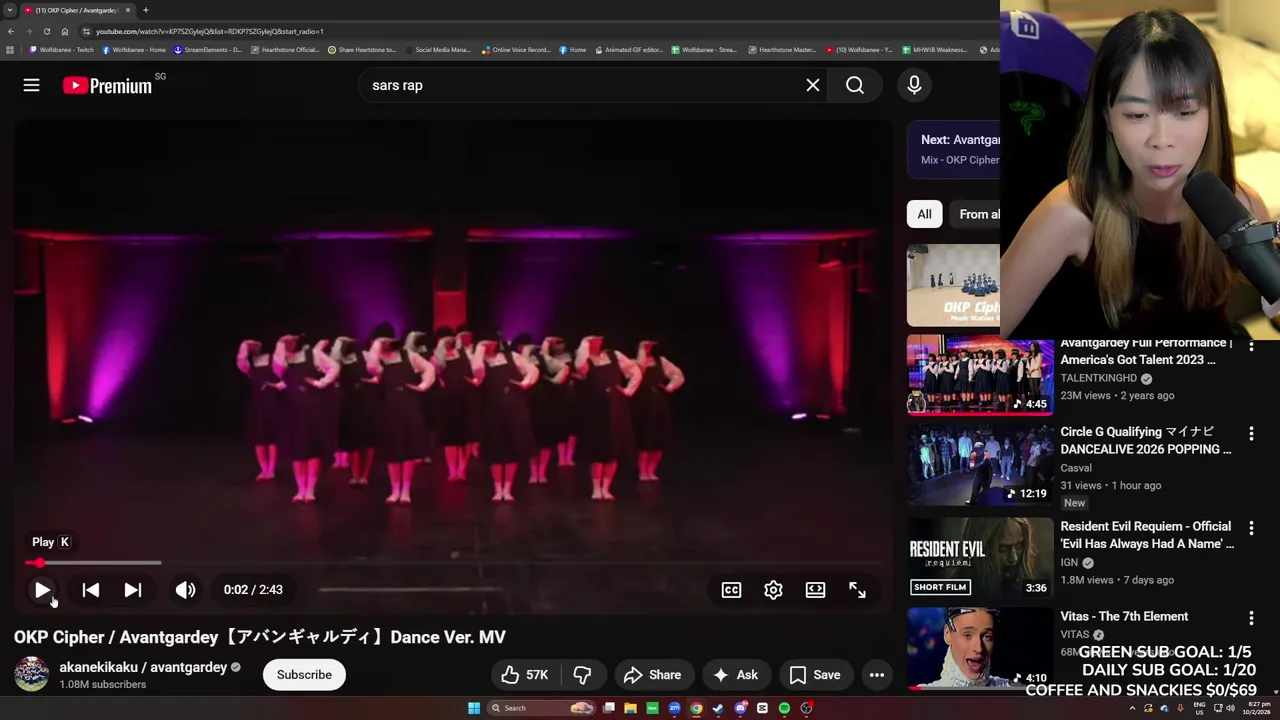1280x720 pixels.
Task: Open options for Avantgardey Full Performance
Action: (1251, 345)
